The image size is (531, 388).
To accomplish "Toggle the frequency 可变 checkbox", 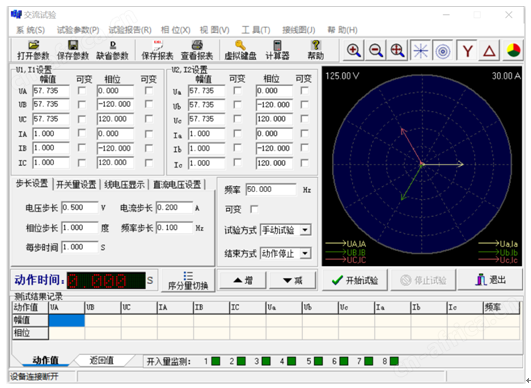I will pyautogui.click(x=254, y=209).
